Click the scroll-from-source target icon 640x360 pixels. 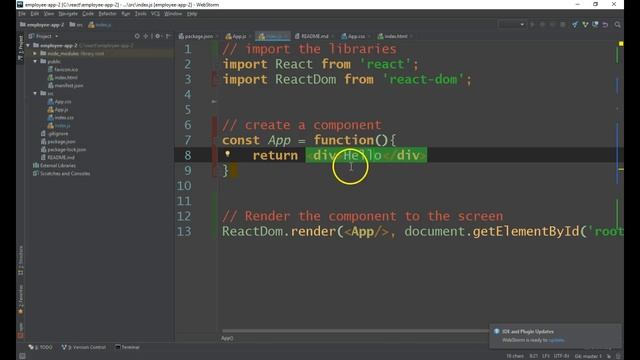pos(137,36)
